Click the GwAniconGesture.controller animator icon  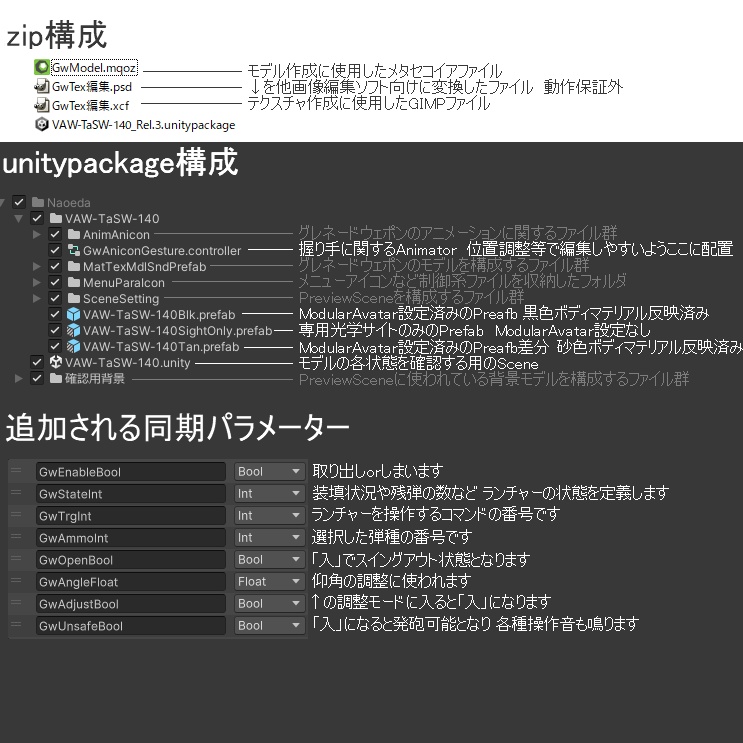(x=74, y=250)
